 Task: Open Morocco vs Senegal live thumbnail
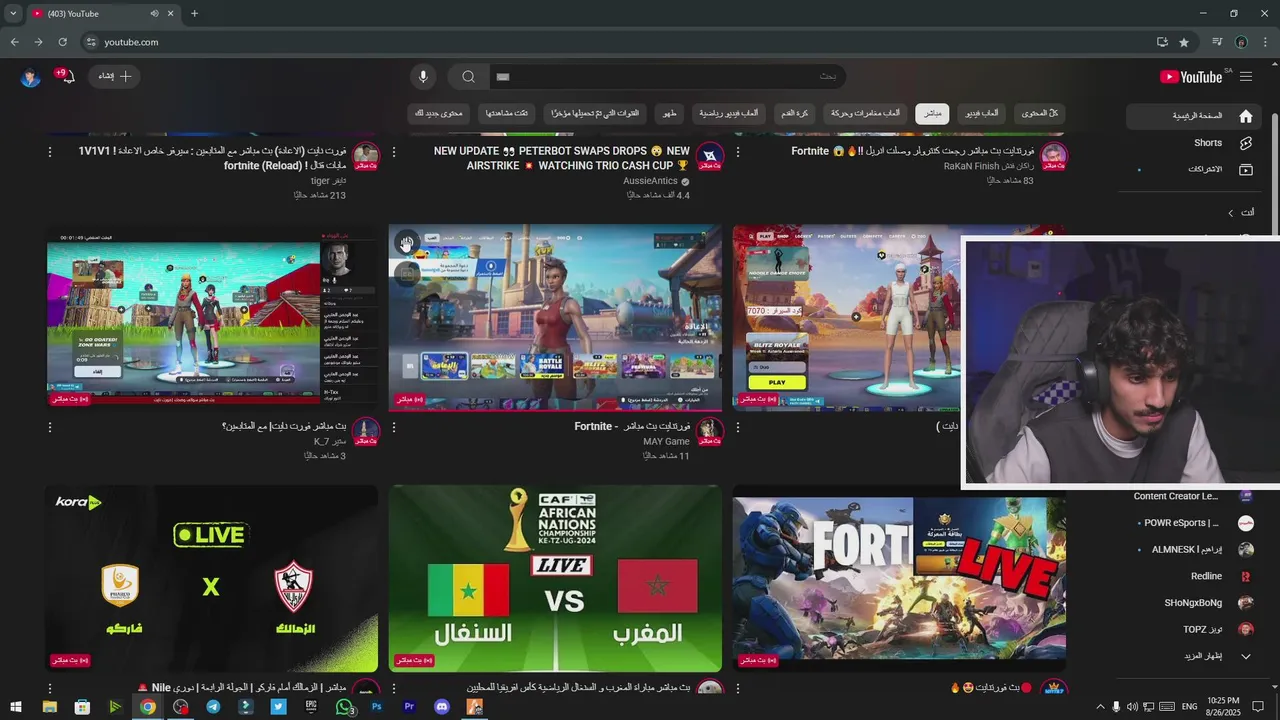(x=555, y=579)
